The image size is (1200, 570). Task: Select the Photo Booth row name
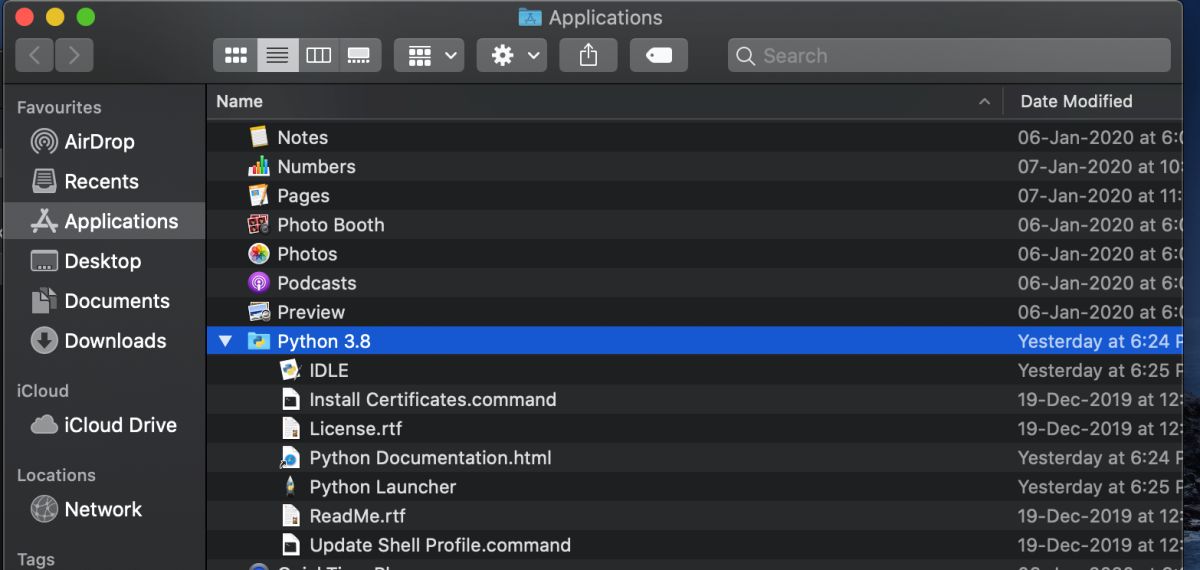coord(331,225)
